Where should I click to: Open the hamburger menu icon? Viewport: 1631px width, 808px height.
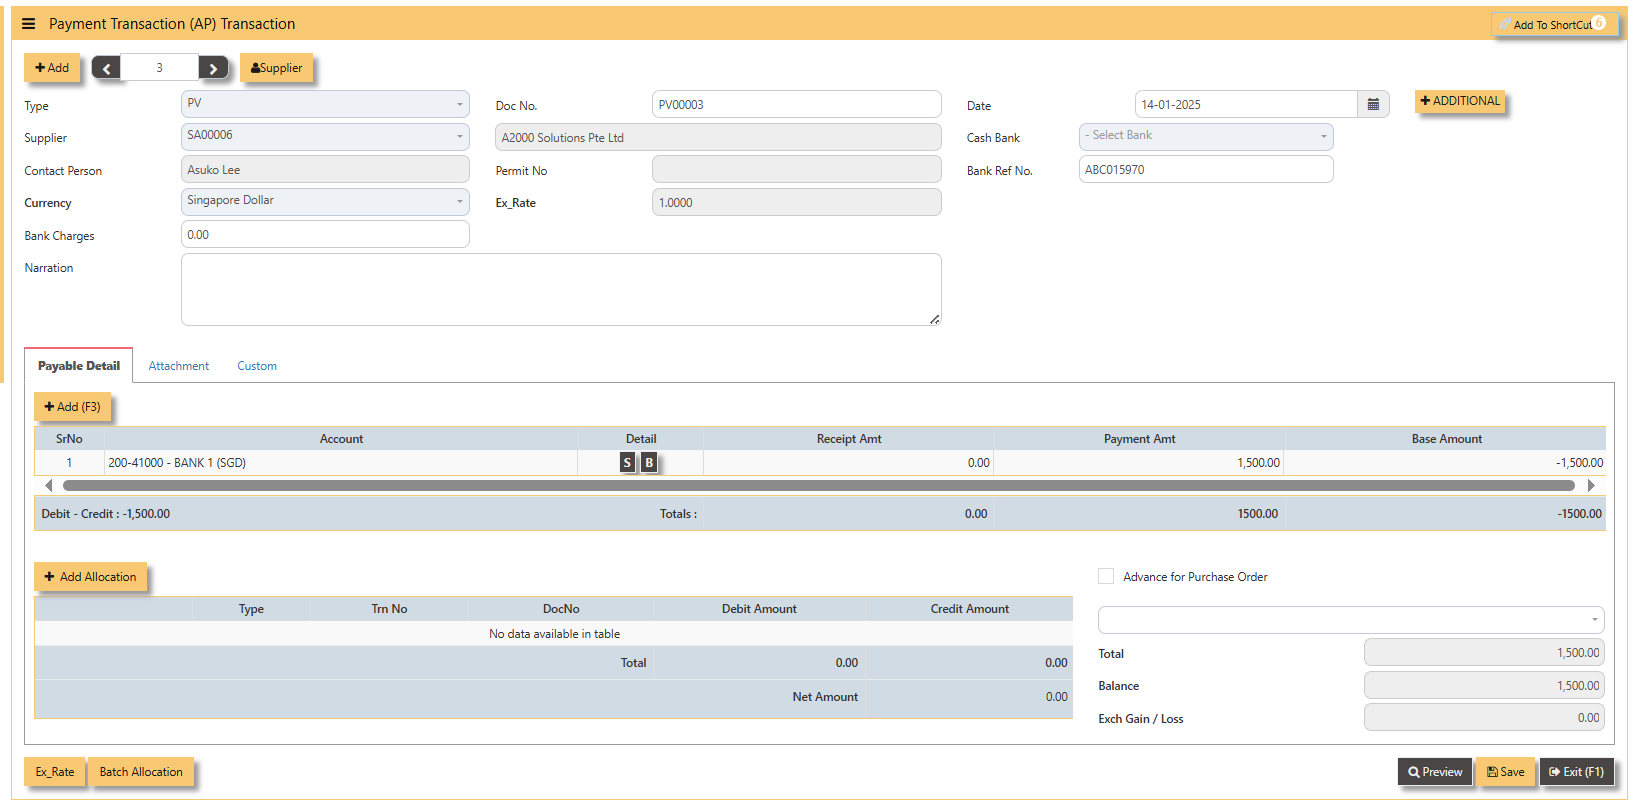tap(28, 24)
